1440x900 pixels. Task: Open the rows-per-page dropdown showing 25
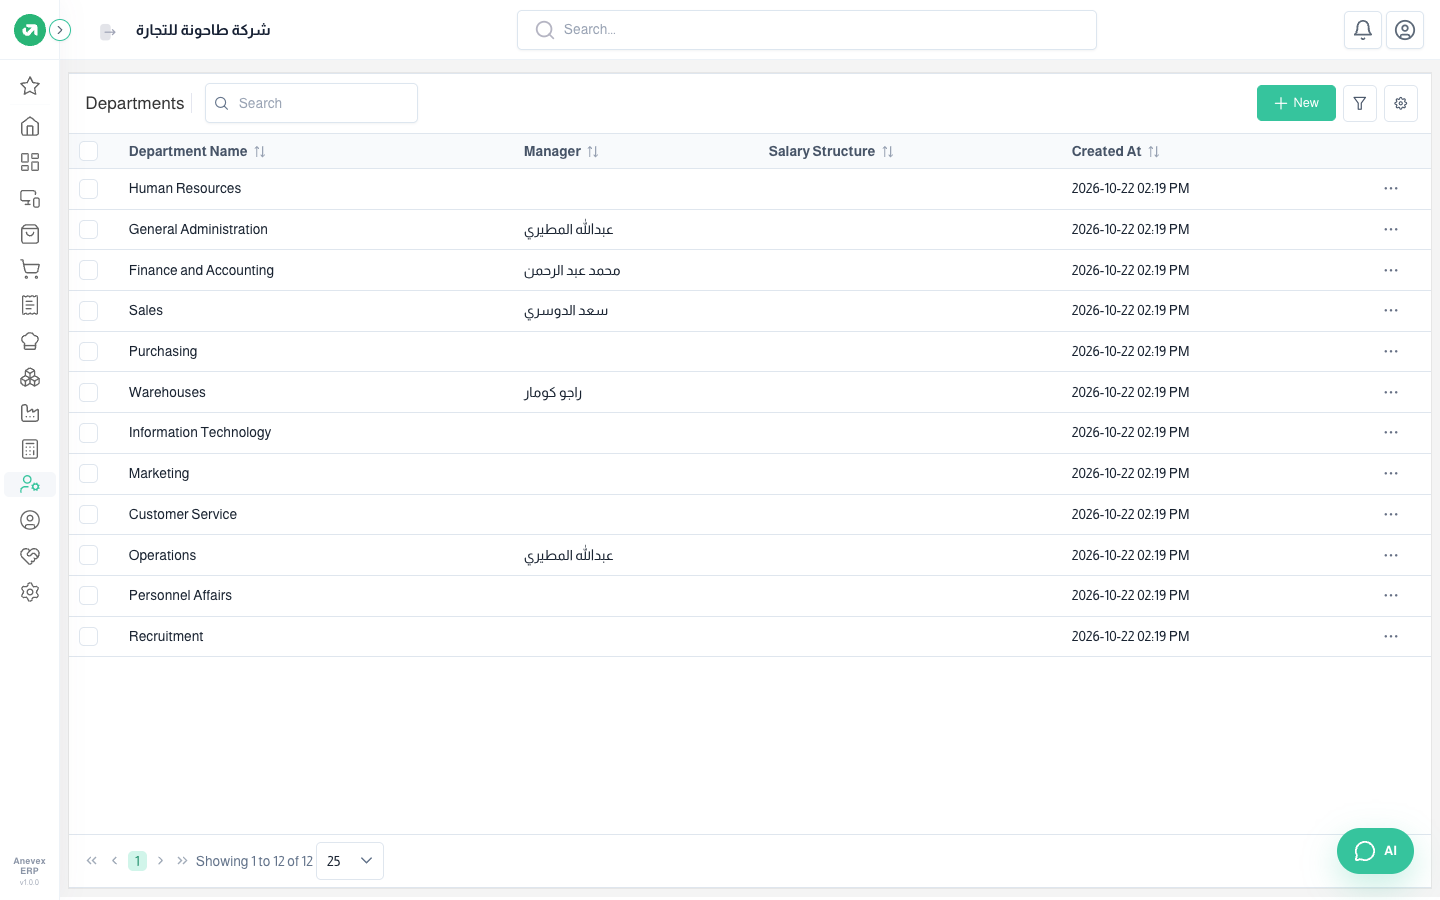(x=350, y=861)
